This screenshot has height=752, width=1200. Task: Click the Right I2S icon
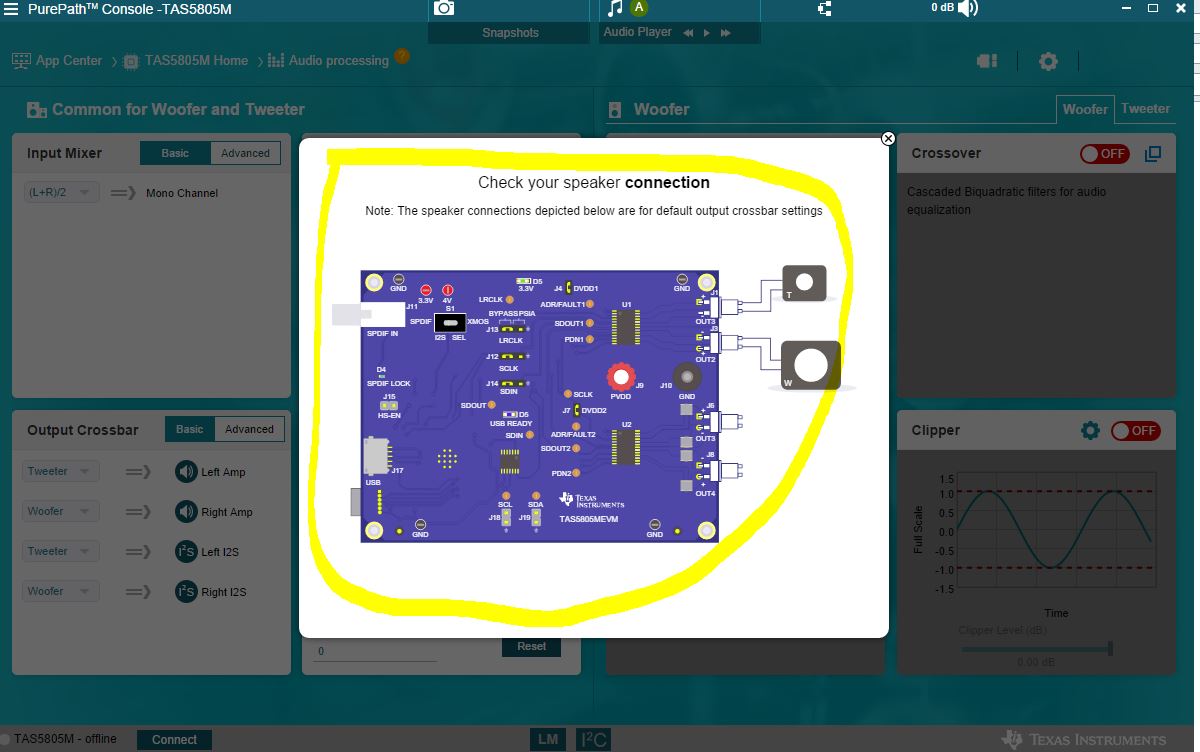(186, 591)
